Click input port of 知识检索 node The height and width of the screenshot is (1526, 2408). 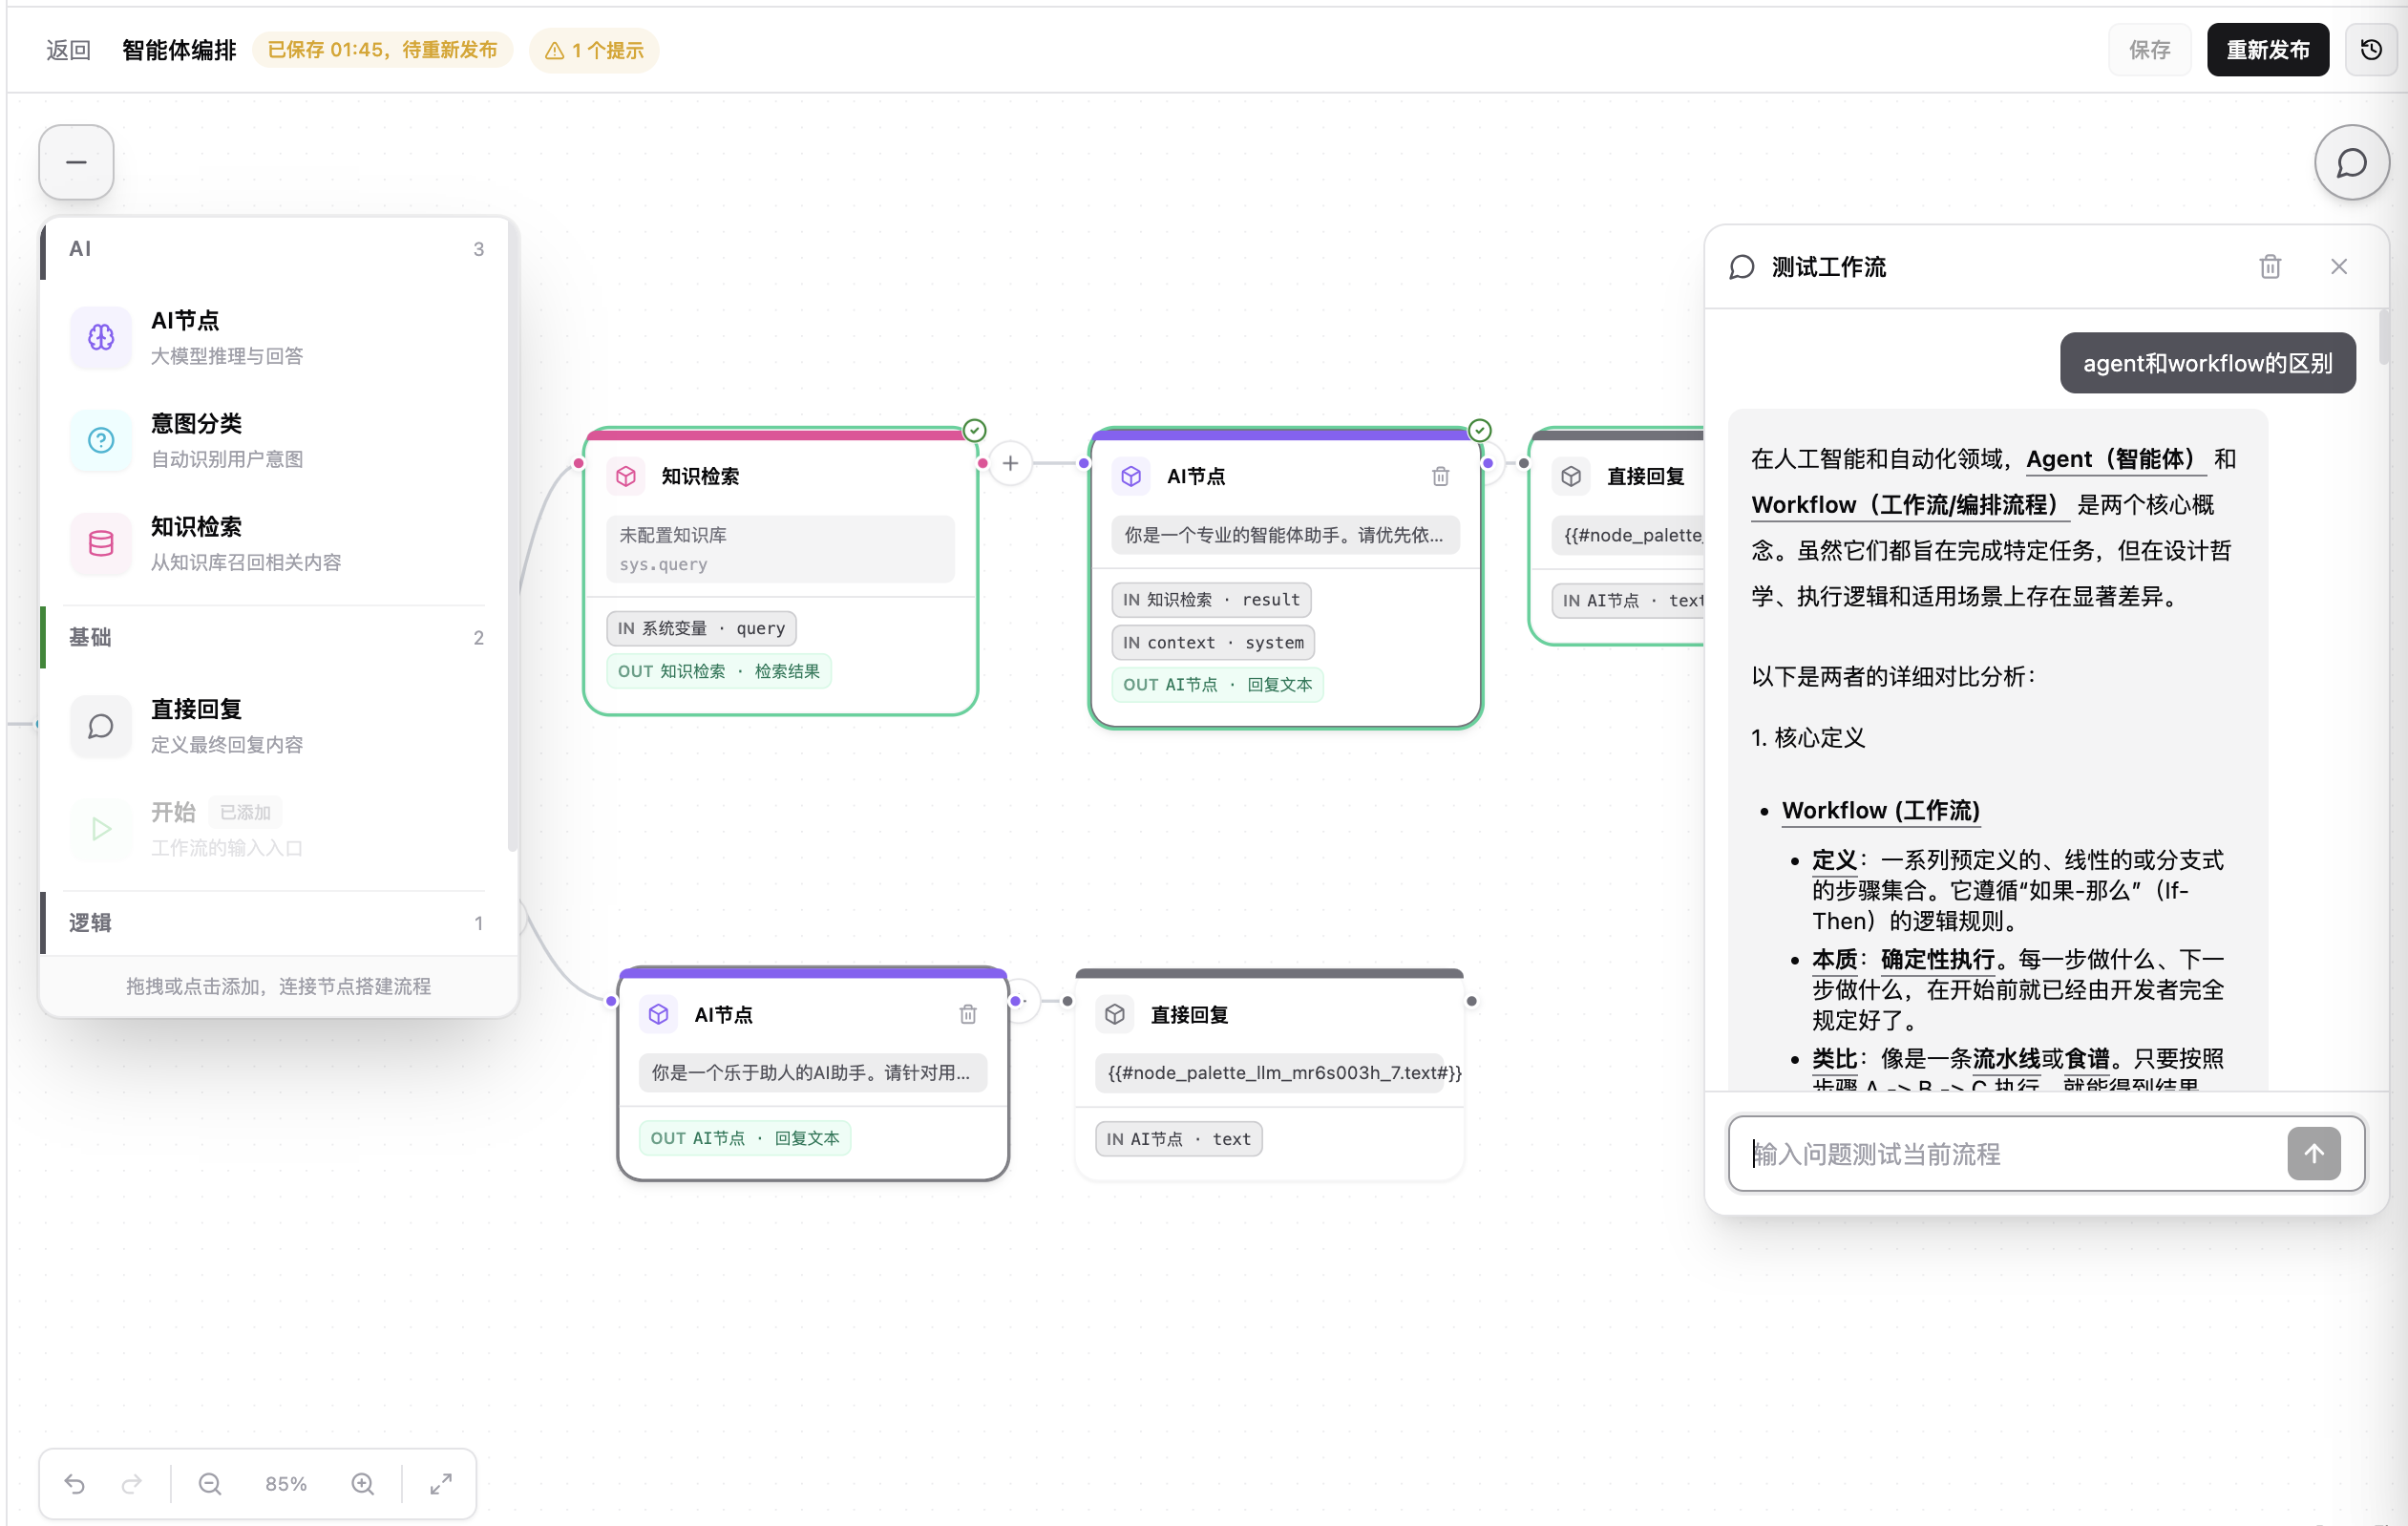pyautogui.click(x=579, y=463)
